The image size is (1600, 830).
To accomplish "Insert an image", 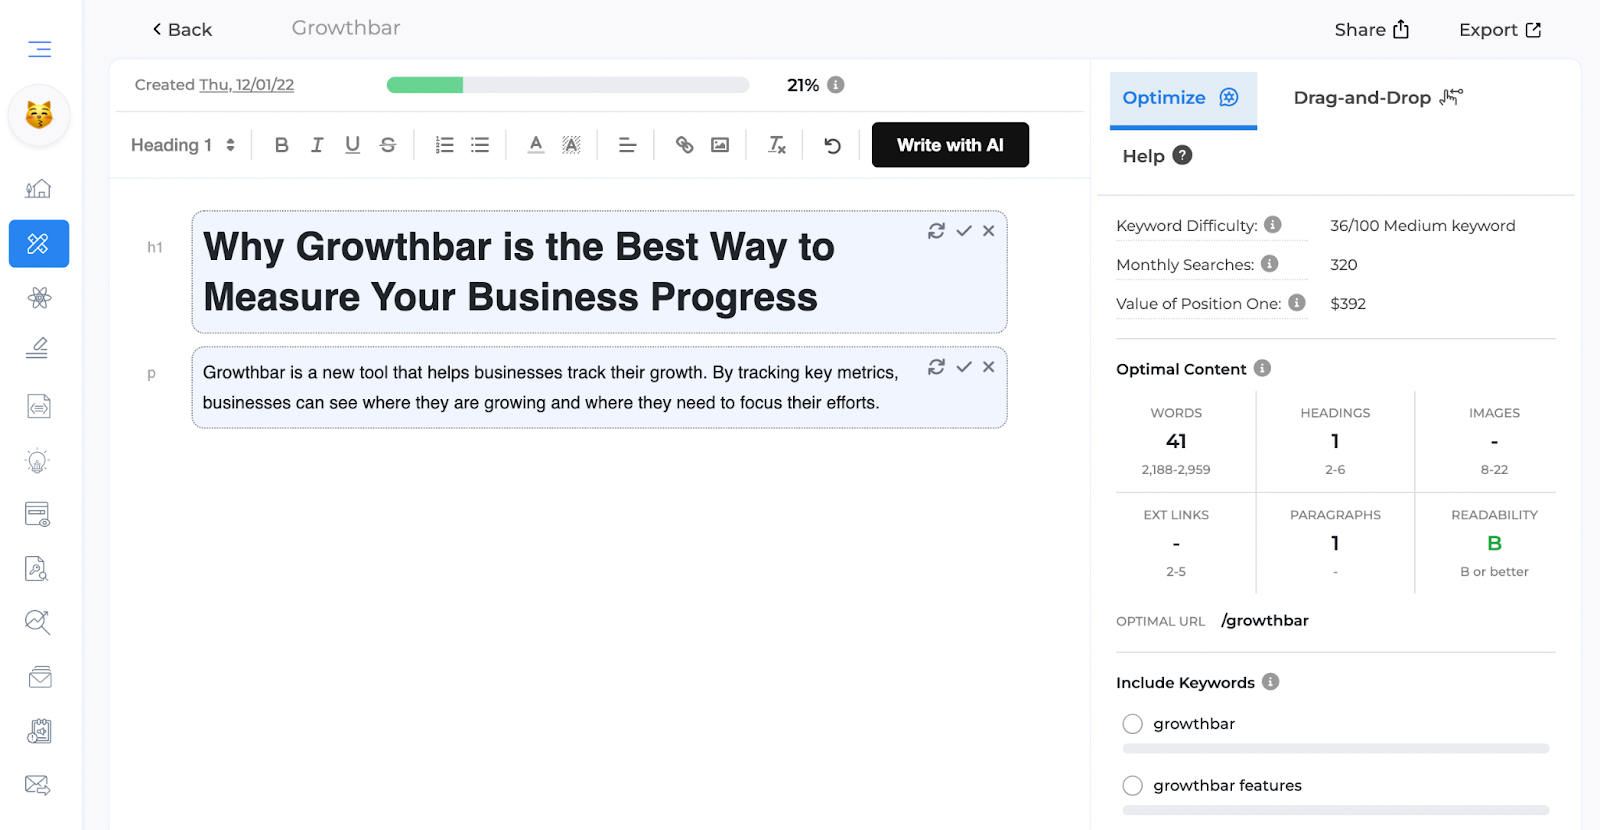I will pyautogui.click(x=720, y=145).
